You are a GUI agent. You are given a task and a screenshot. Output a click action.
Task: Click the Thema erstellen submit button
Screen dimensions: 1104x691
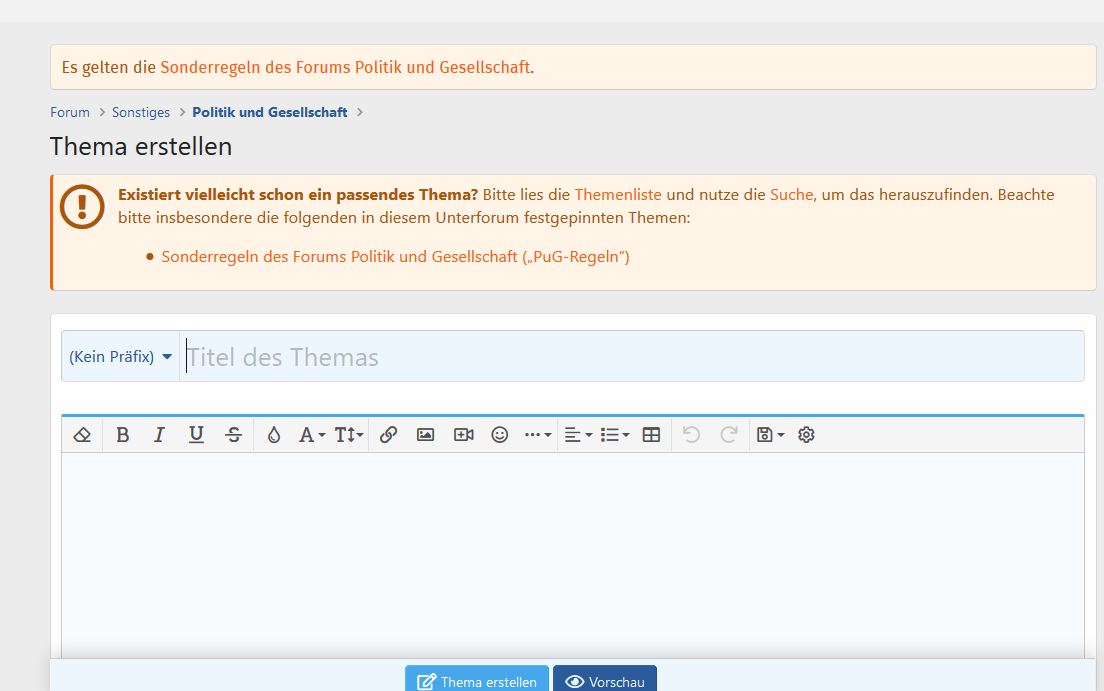click(477, 680)
